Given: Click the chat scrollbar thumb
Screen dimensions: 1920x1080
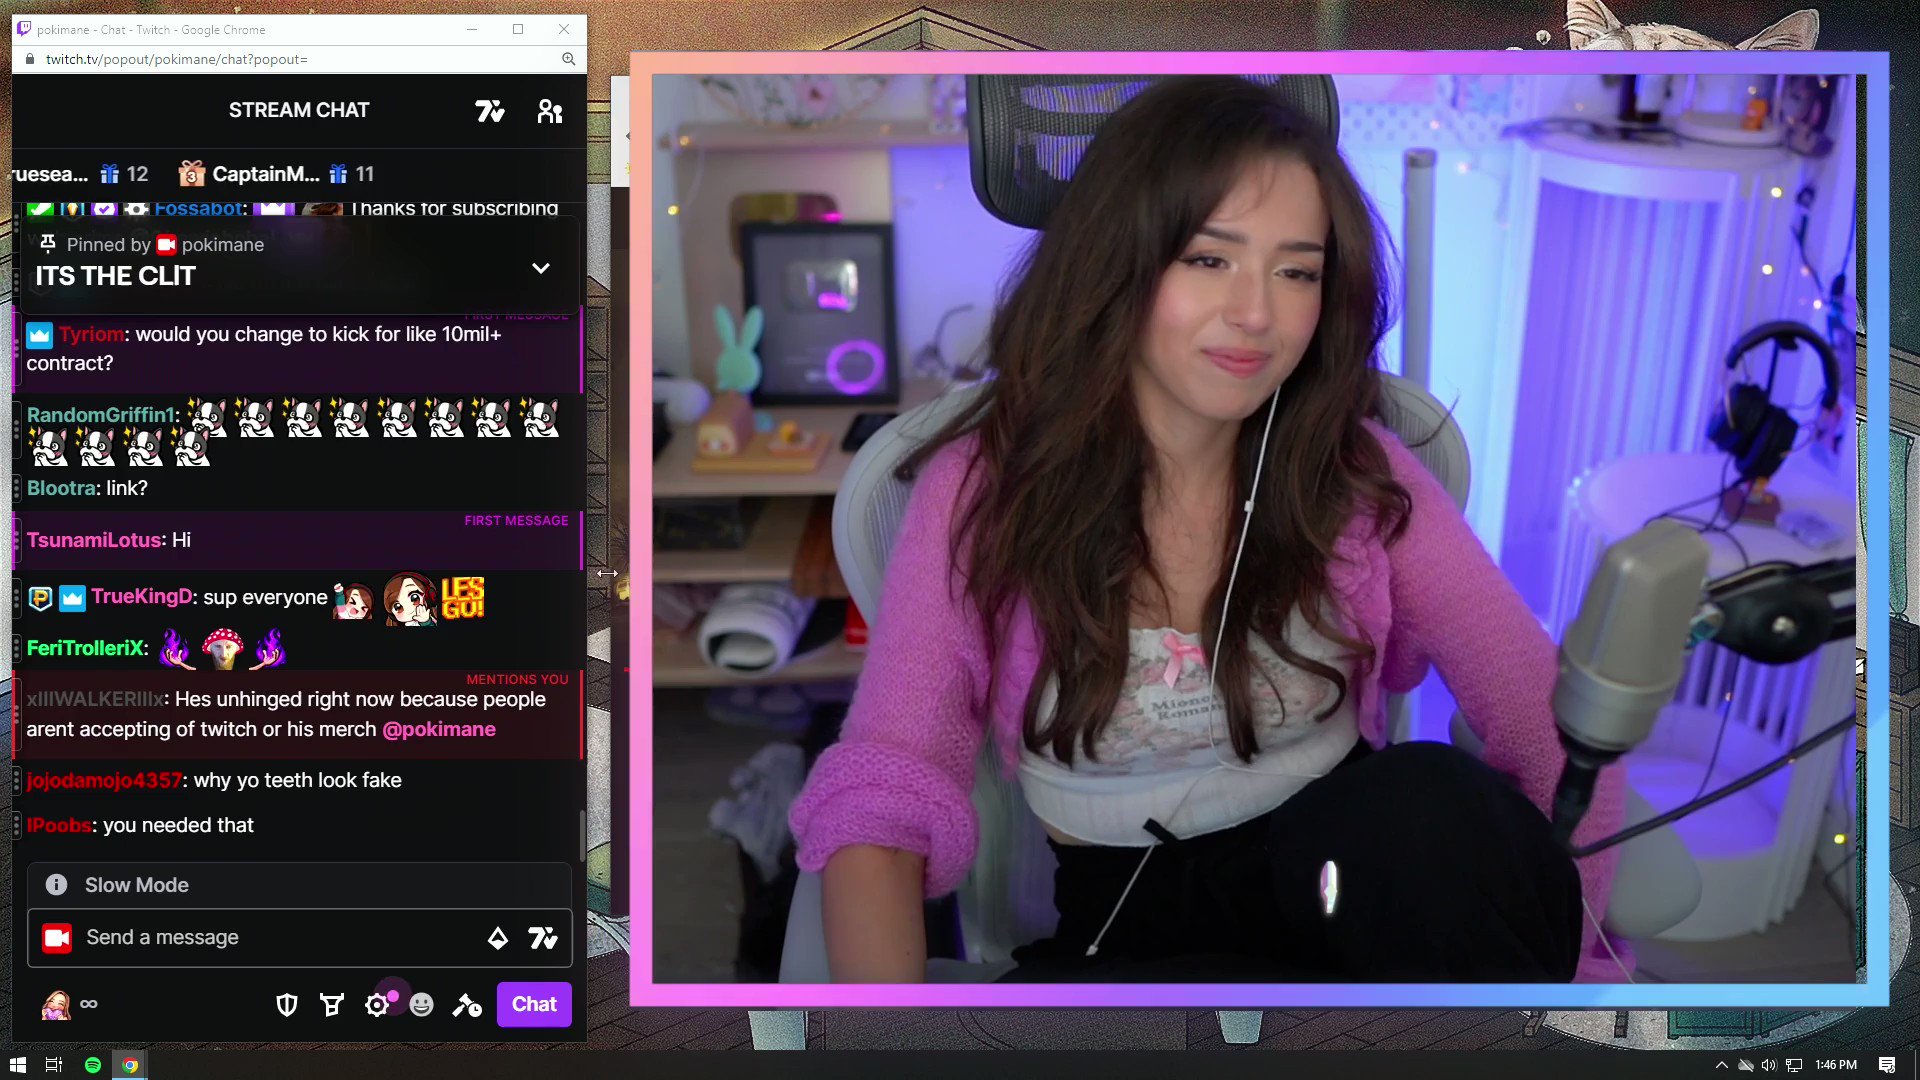Looking at the screenshot, I should 582,835.
